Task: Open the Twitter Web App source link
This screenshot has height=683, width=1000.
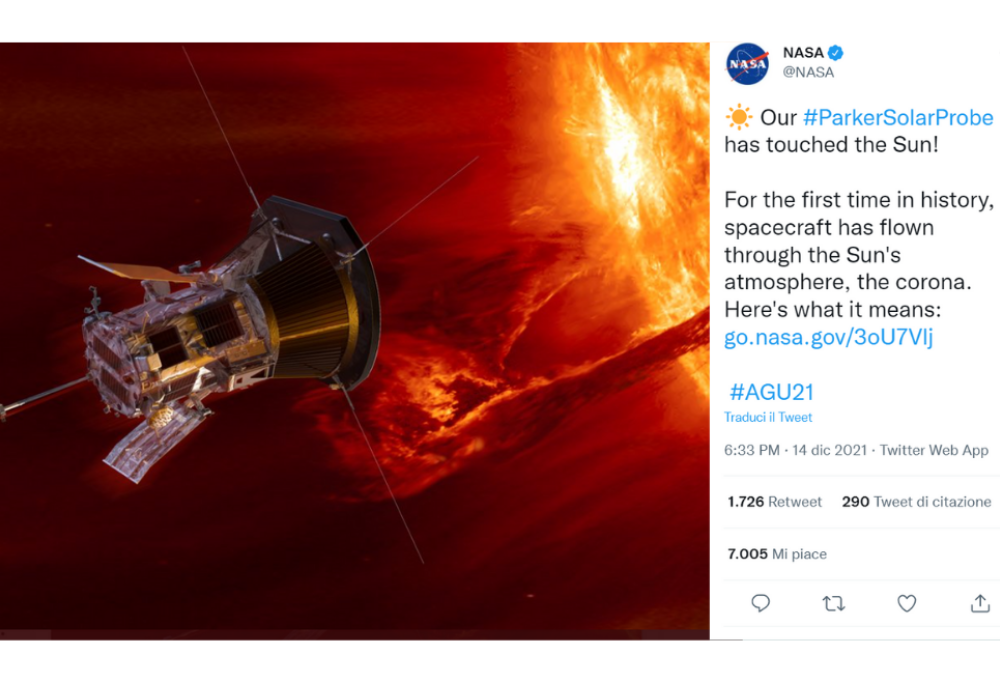Action: pos(934,450)
